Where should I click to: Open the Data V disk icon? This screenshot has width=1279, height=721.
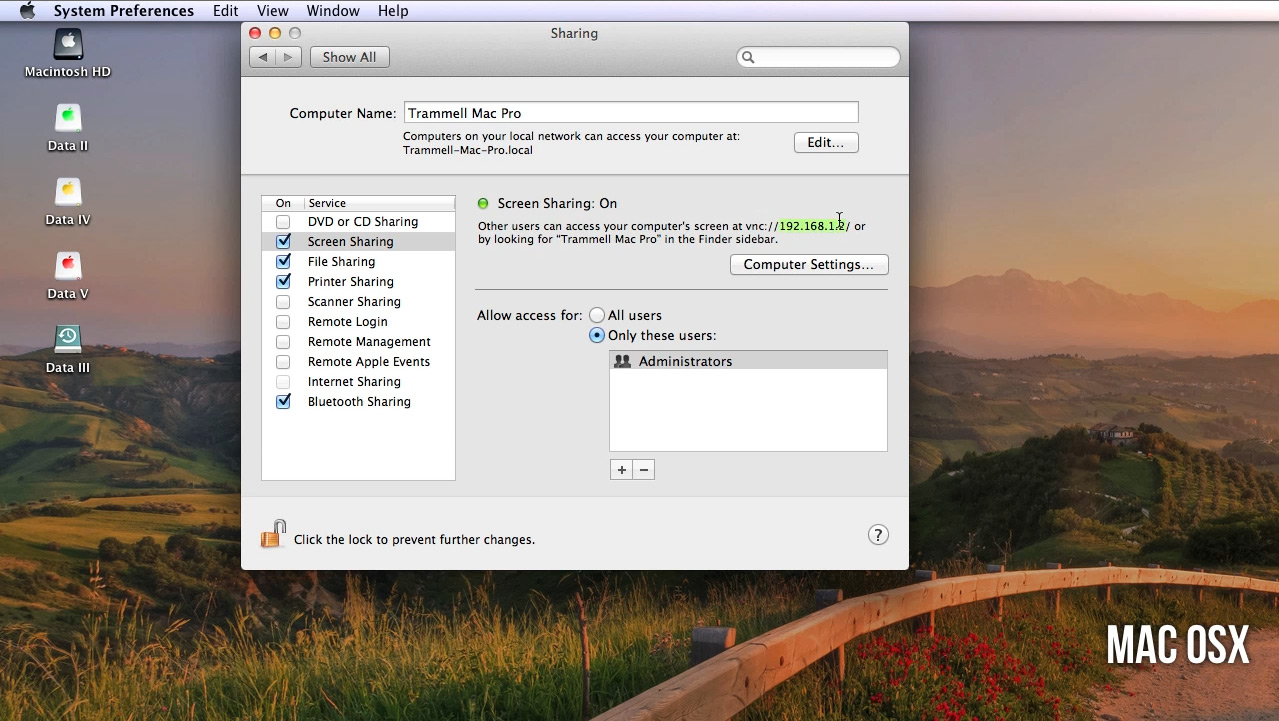click(x=66, y=264)
